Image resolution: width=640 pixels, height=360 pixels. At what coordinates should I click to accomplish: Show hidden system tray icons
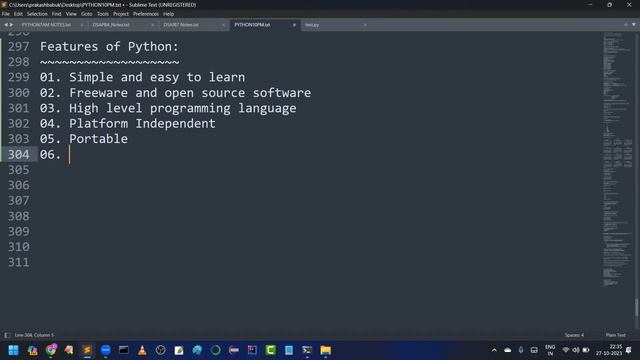494,350
